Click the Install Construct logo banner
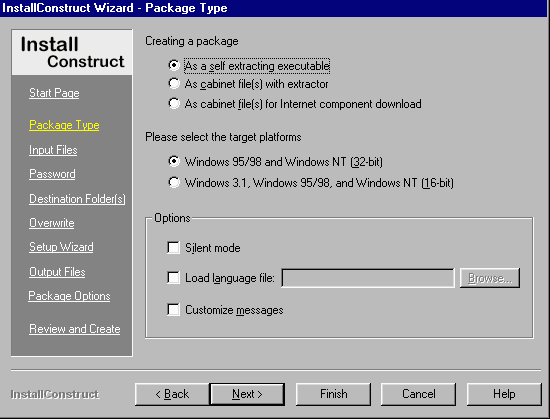This screenshot has height=420, width=550. 72,52
